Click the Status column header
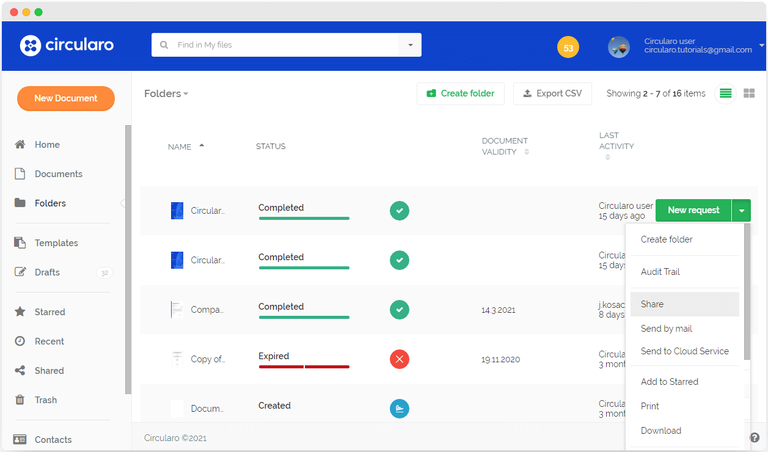Viewport: 768px width, 452px height. click(x=270, y=146)
